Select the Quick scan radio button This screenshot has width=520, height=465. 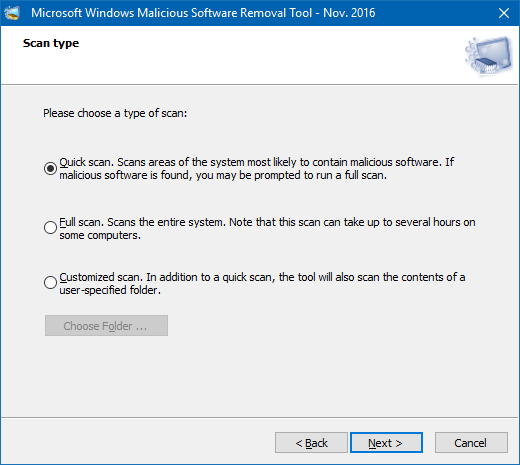click(x=50, y=168)
